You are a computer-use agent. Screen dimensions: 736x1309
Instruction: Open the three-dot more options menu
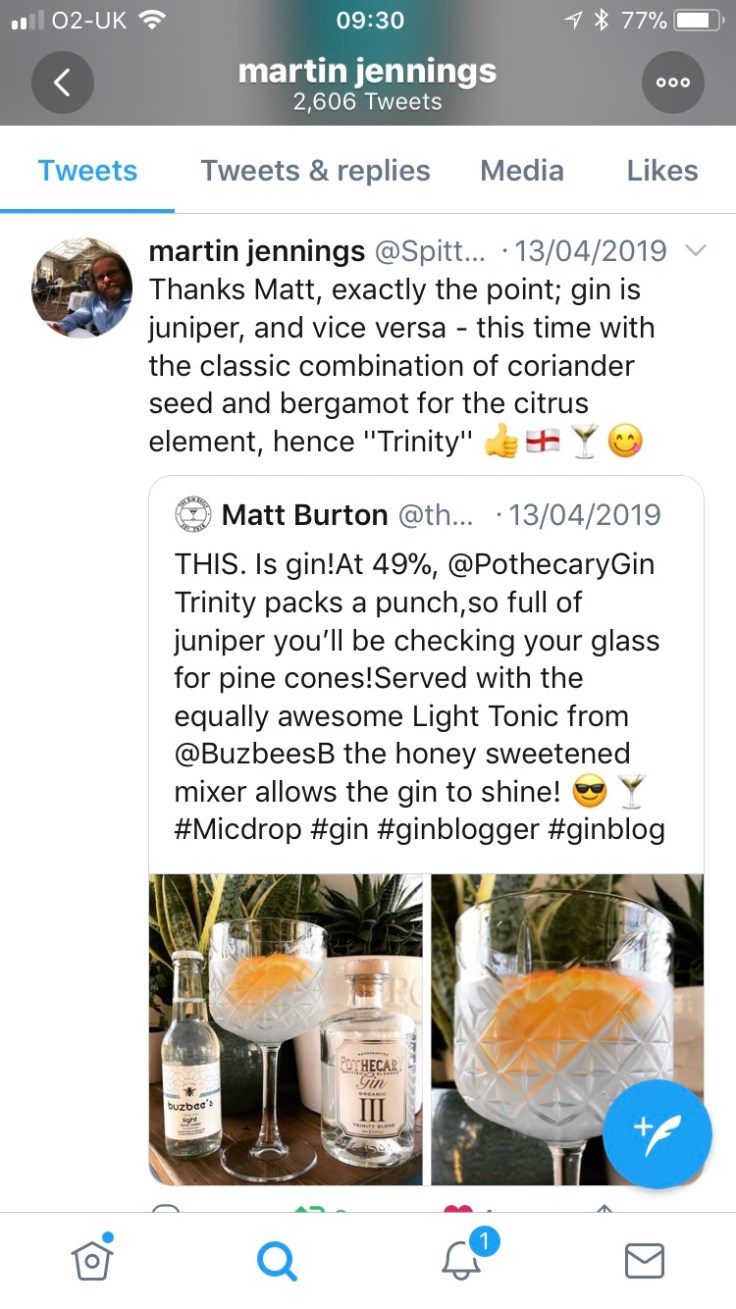coord(673,82)
